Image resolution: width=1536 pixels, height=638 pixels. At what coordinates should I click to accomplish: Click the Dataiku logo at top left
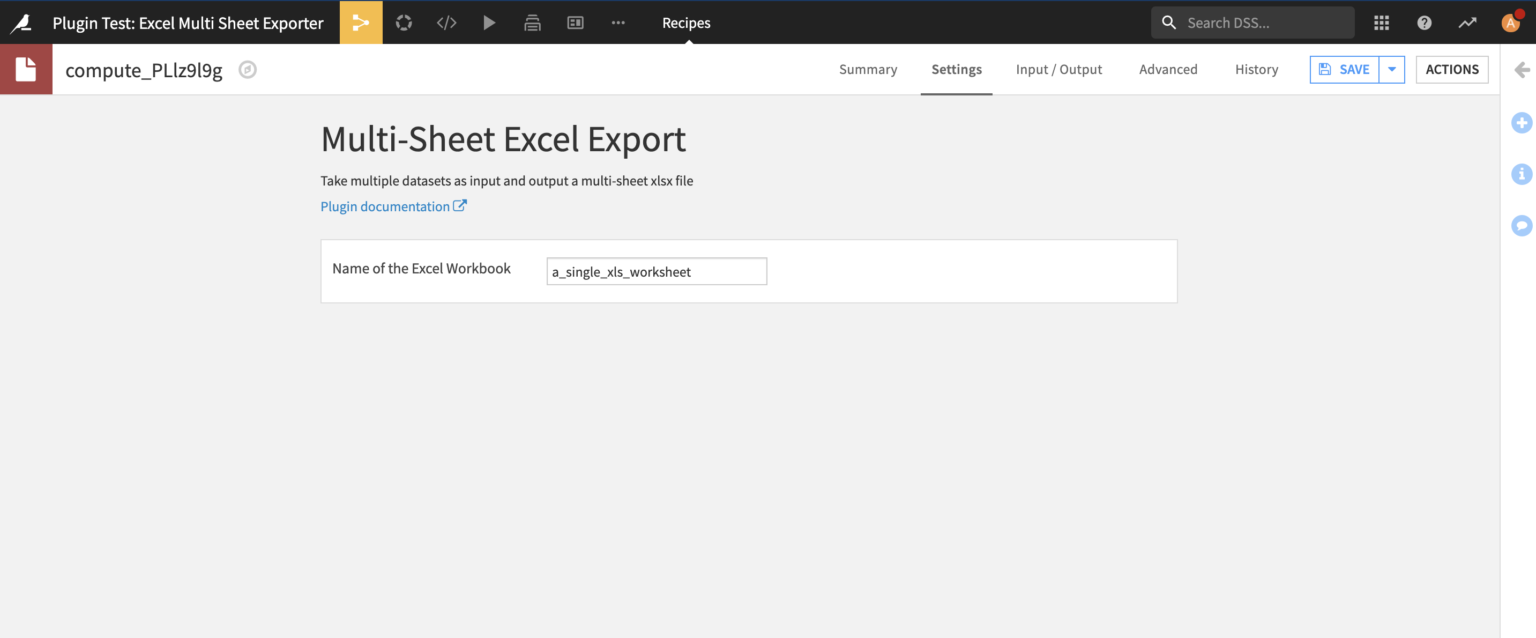[x=21, y=22]
